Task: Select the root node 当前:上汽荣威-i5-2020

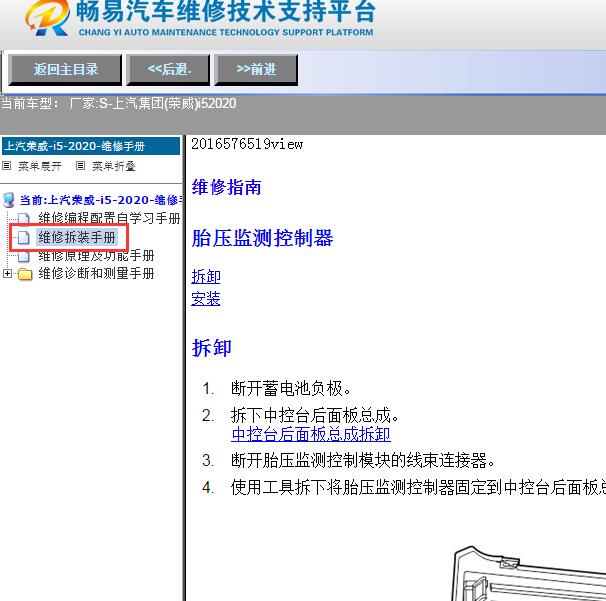Action: pyautogui.click(x=100, y=200)
